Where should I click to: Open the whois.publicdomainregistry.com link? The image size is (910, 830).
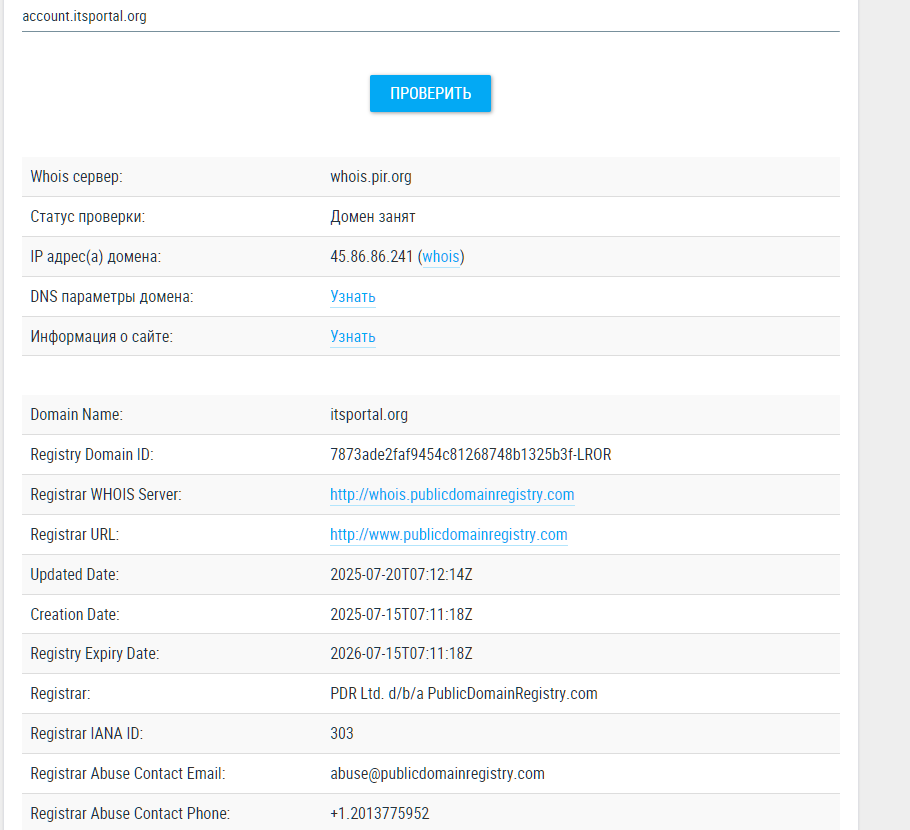click(452, 495)
